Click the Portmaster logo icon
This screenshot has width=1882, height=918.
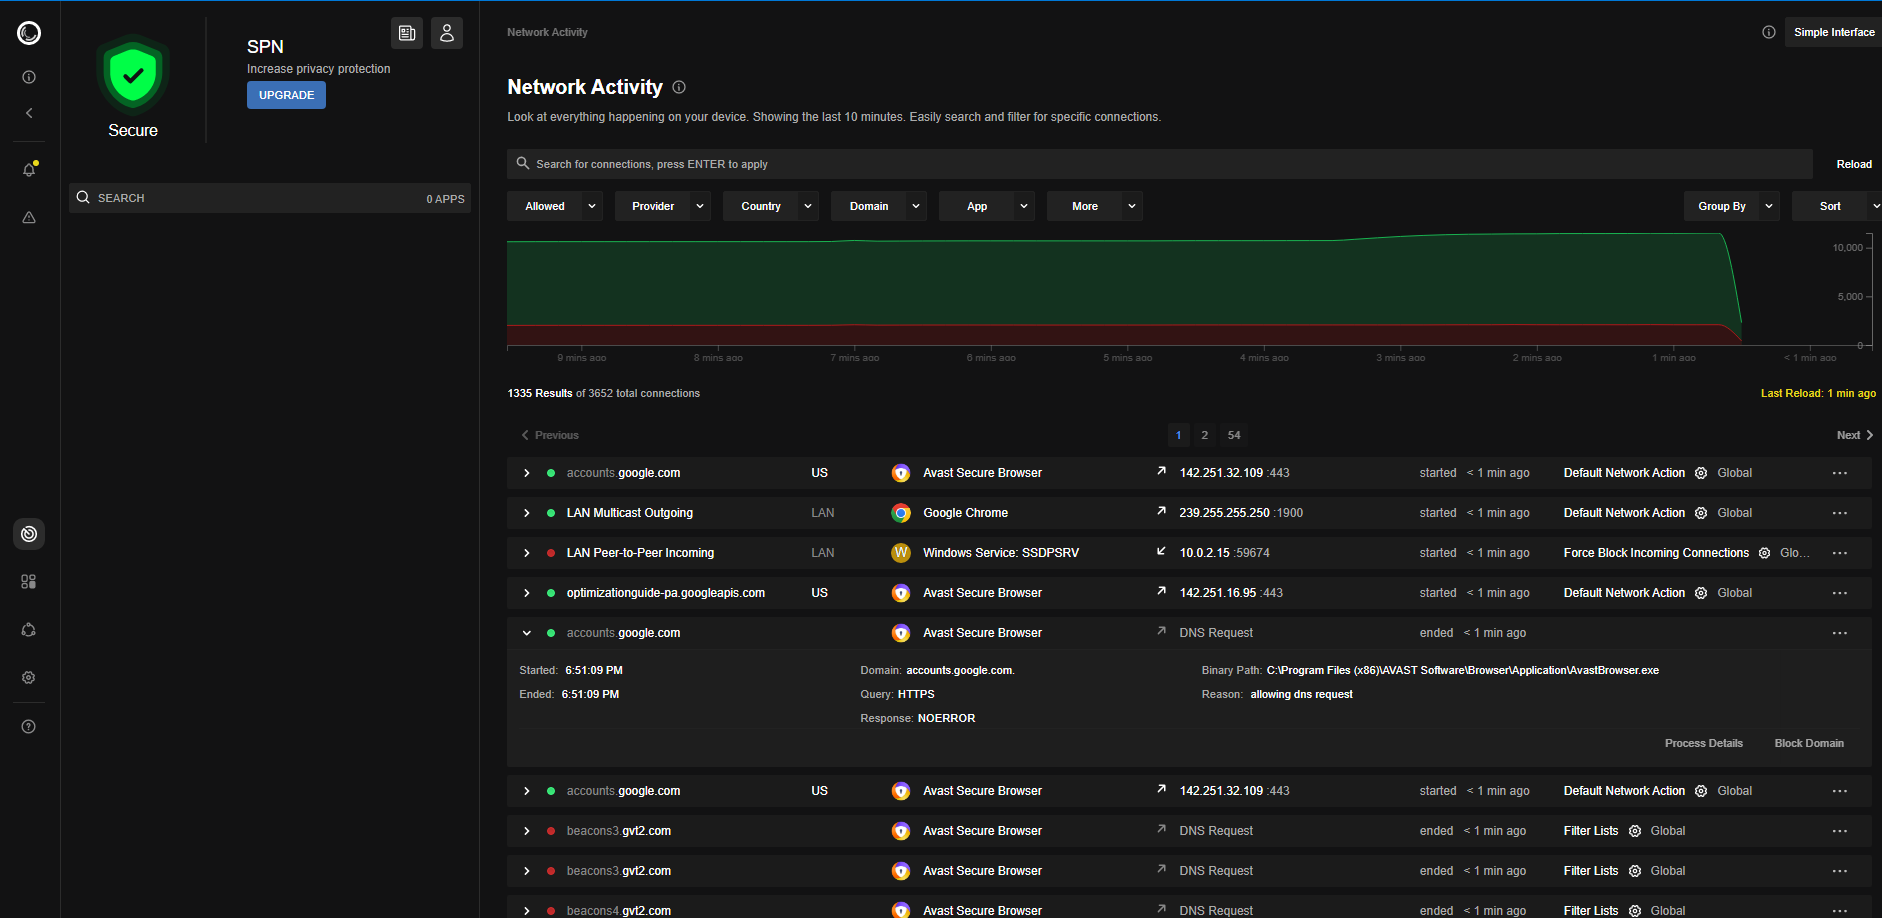[x=29, y=33]
